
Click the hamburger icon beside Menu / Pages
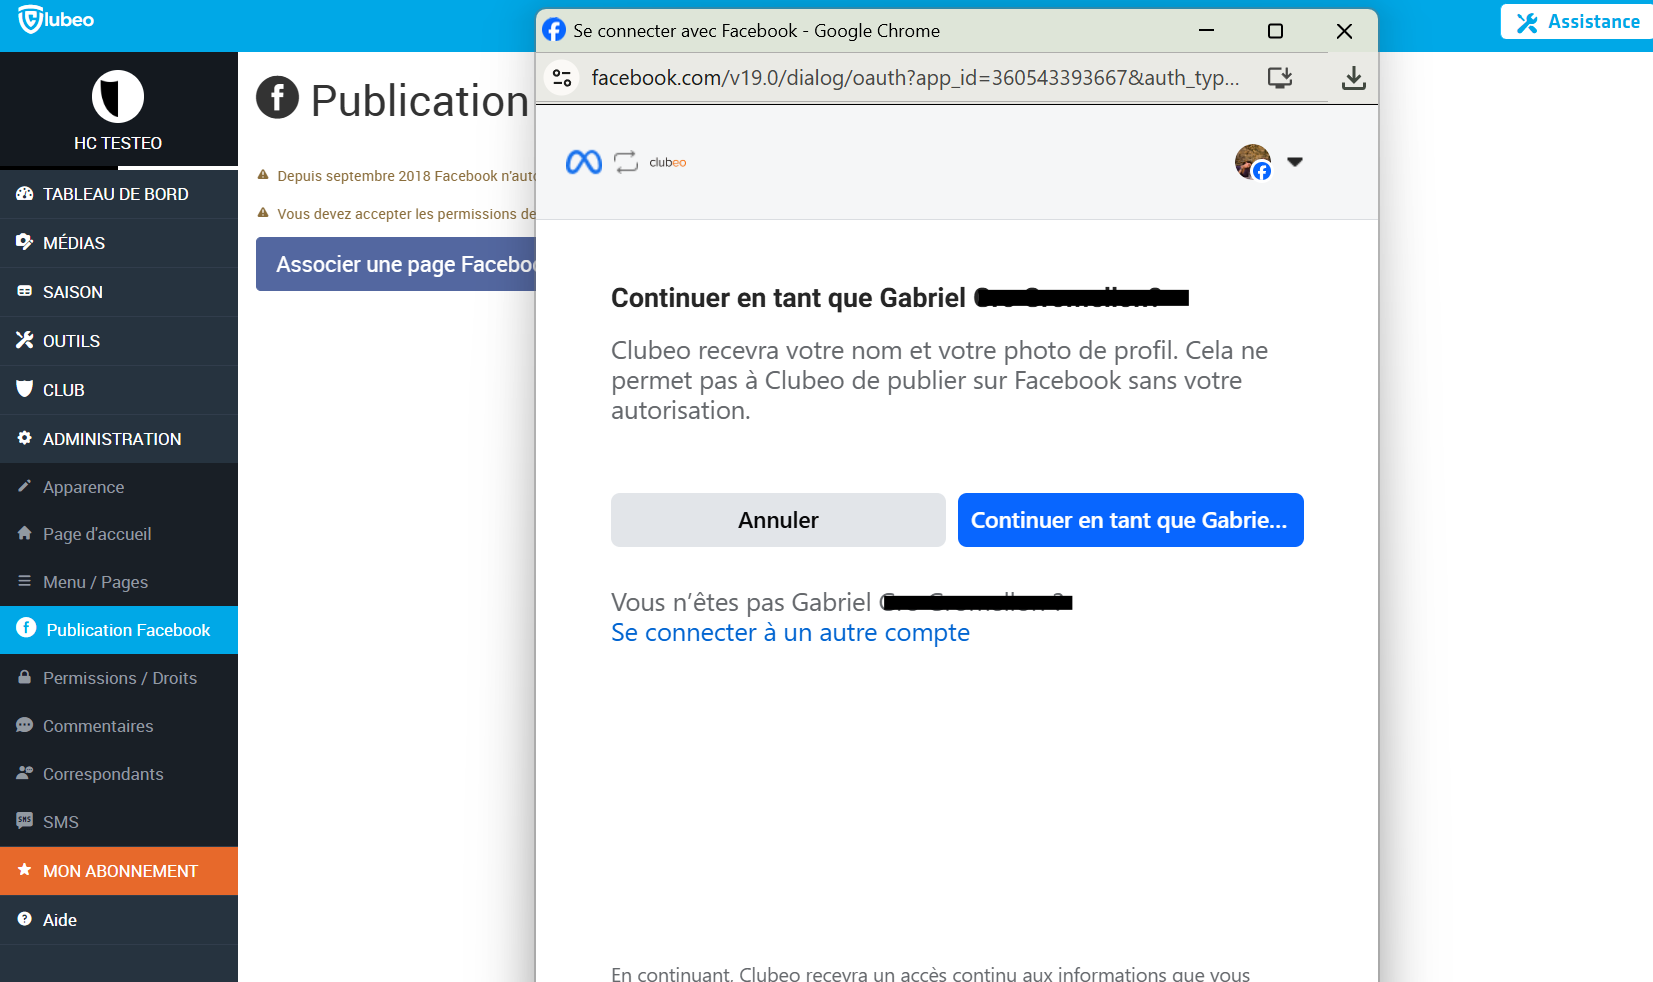tap(25, 581)
